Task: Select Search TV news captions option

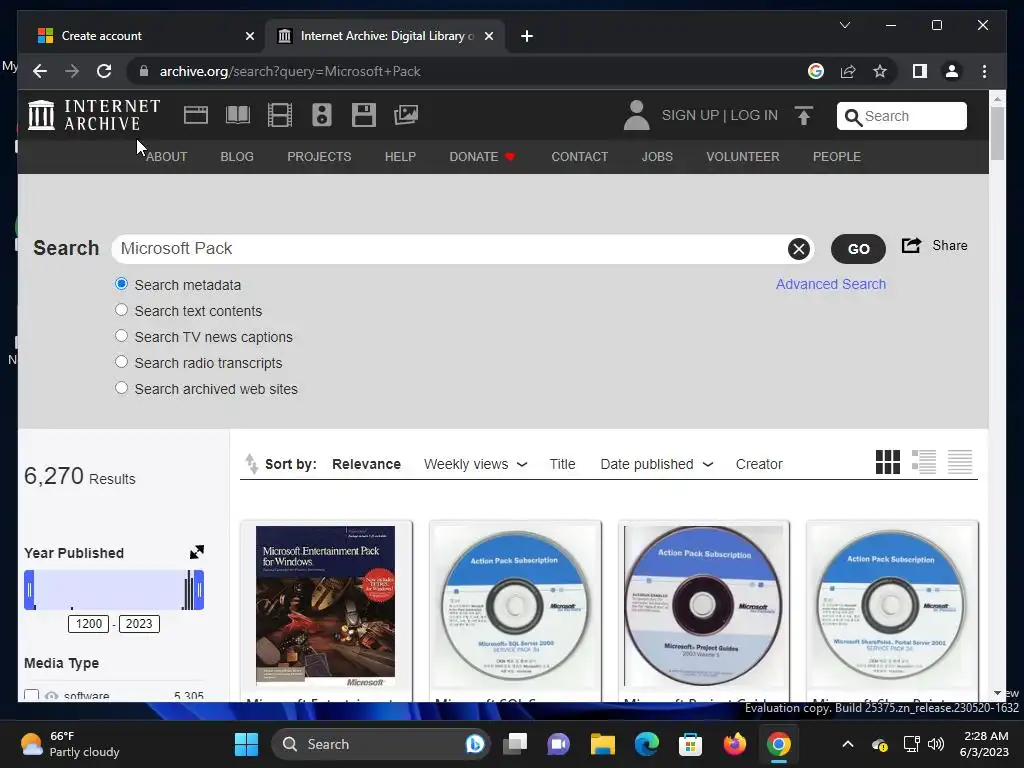Action: [x=121, y=336]
